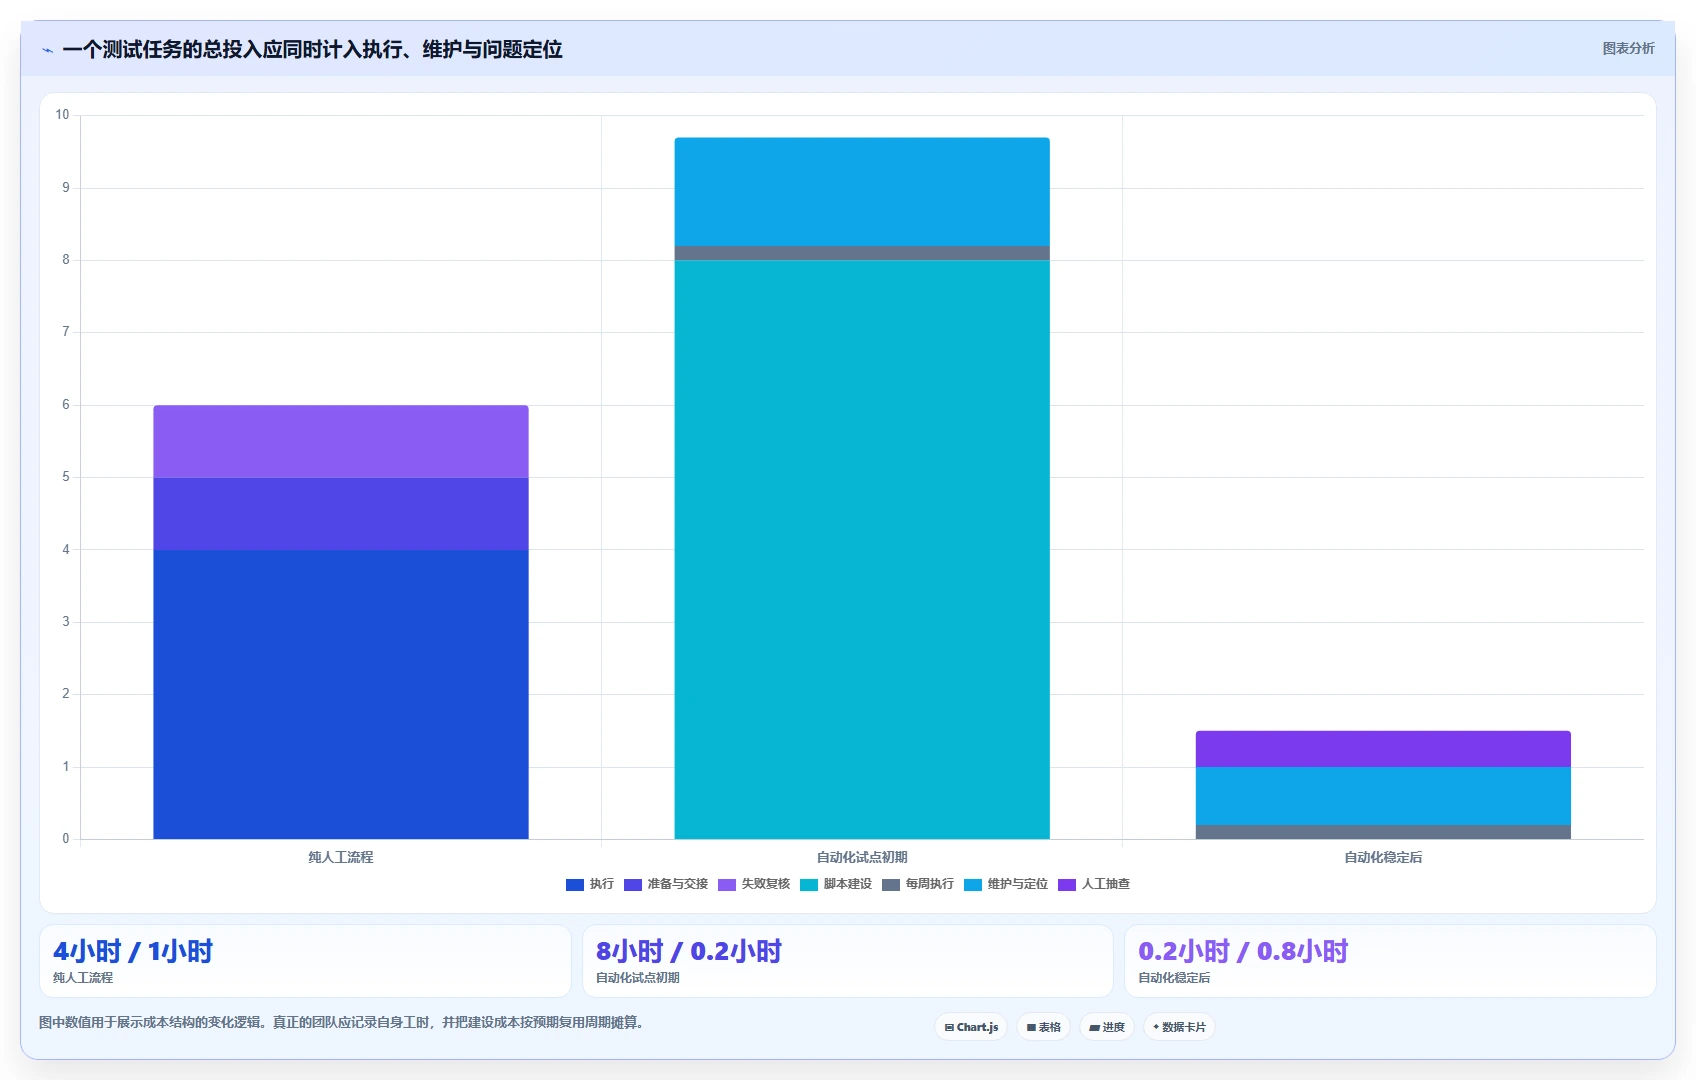Screen dimensions: 1696x1080
Task: Click the 维护与定位 legend color swatch
Action: pyautogui.click(x=973, y=884)
